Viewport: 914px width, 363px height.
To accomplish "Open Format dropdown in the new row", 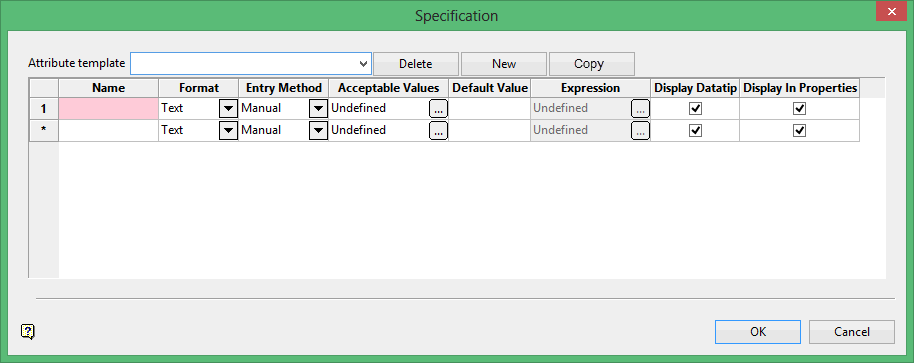I will (228, 131).
